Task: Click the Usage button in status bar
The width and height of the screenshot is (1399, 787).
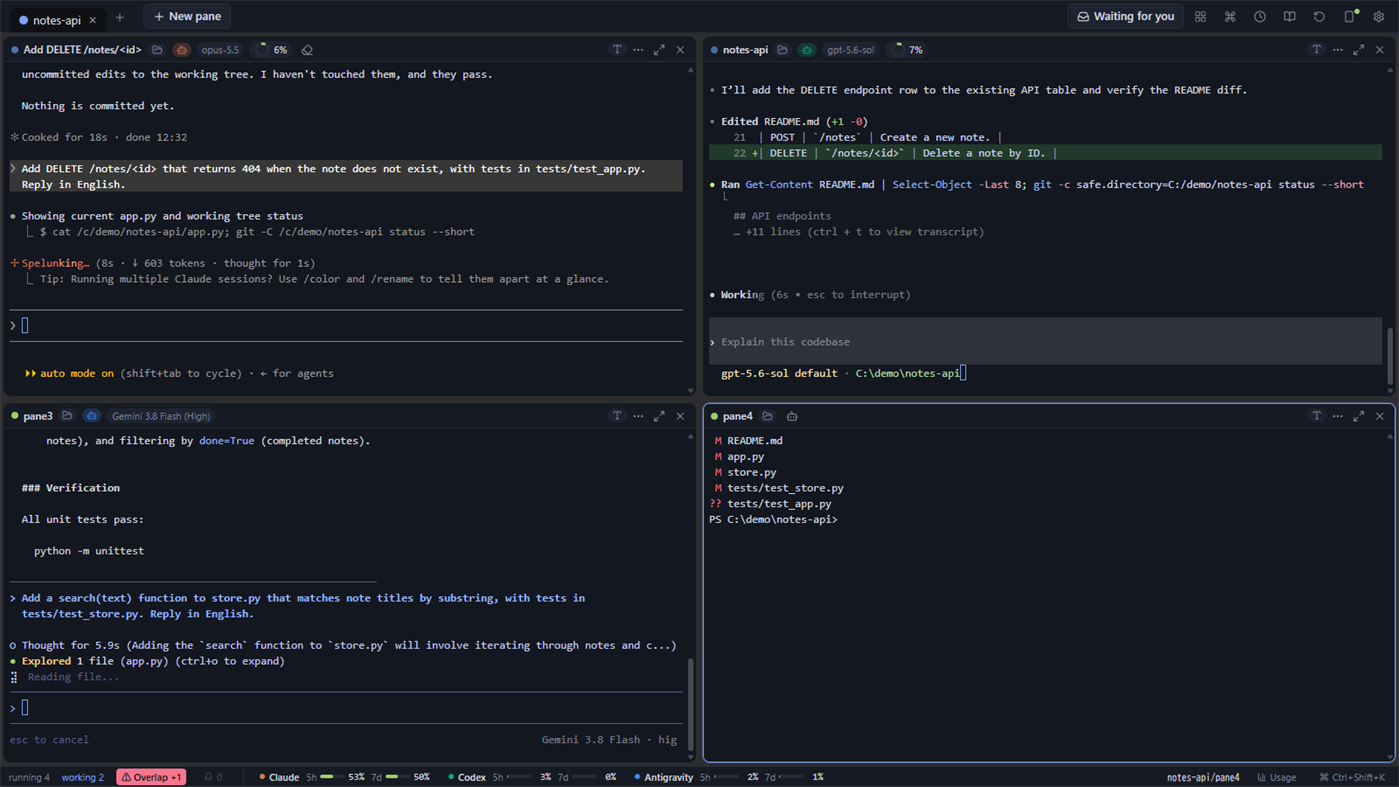Action: (1277, 777)
